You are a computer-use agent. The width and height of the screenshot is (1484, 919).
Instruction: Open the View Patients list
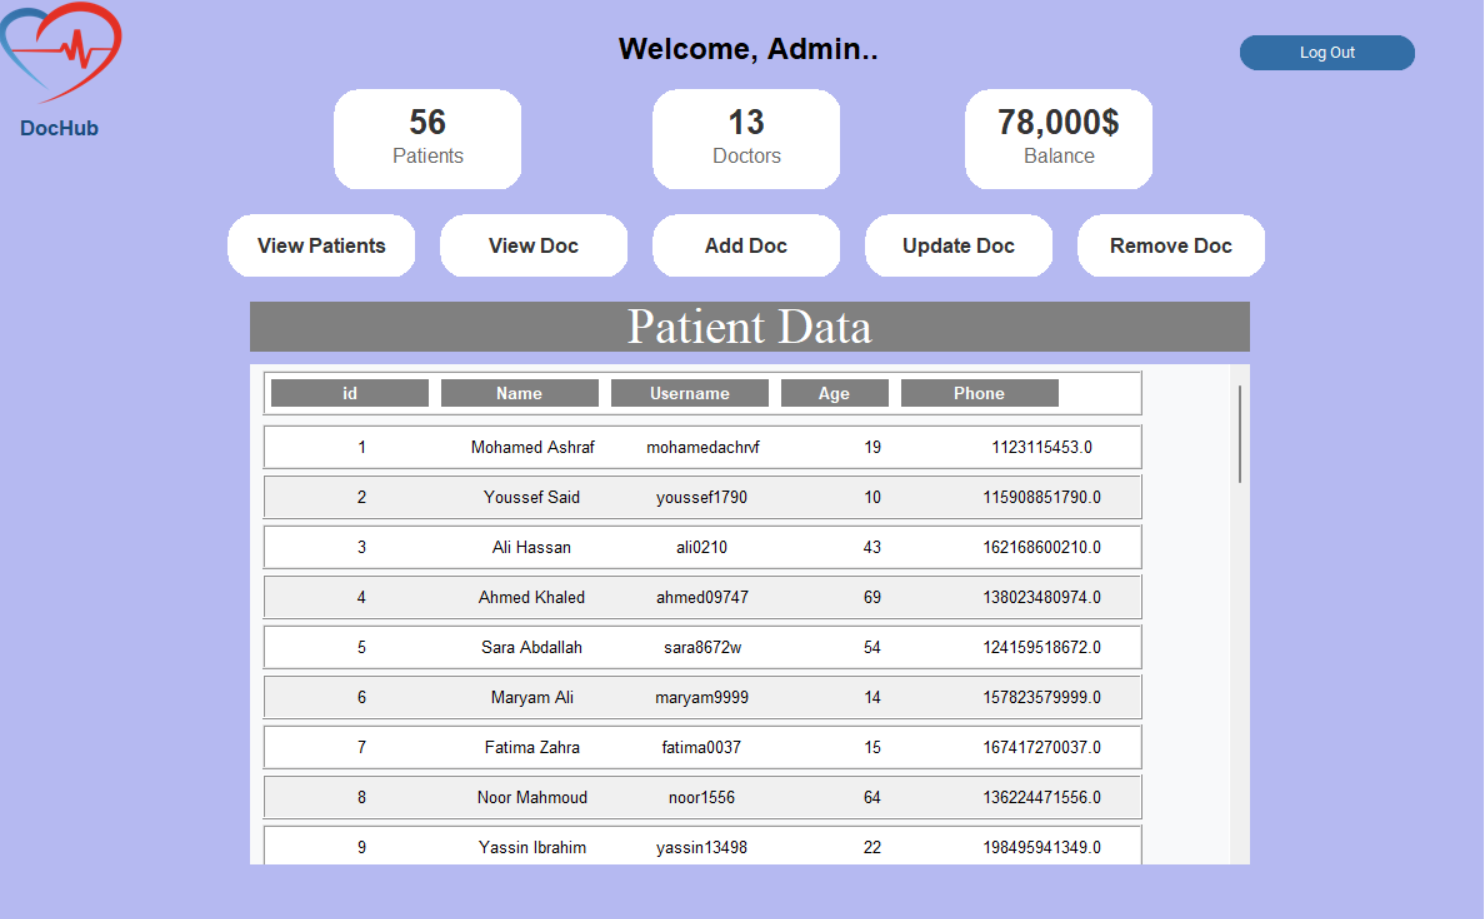point(321,246)
